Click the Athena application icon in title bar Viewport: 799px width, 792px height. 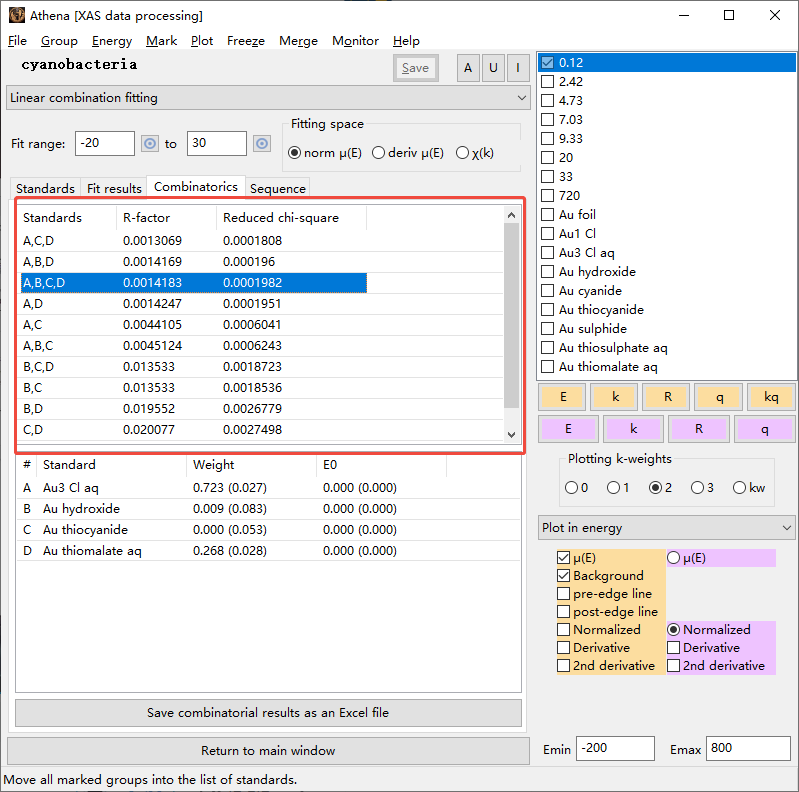click(x=17, y=15)
